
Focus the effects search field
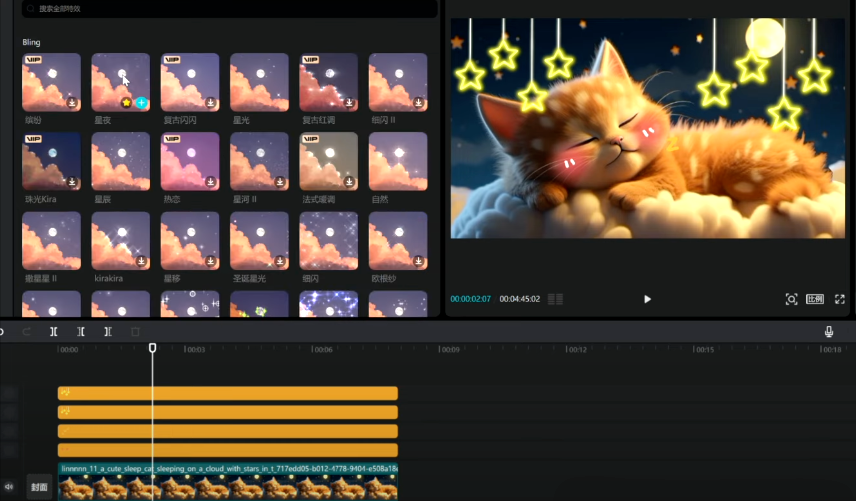(x=230, y=9)
